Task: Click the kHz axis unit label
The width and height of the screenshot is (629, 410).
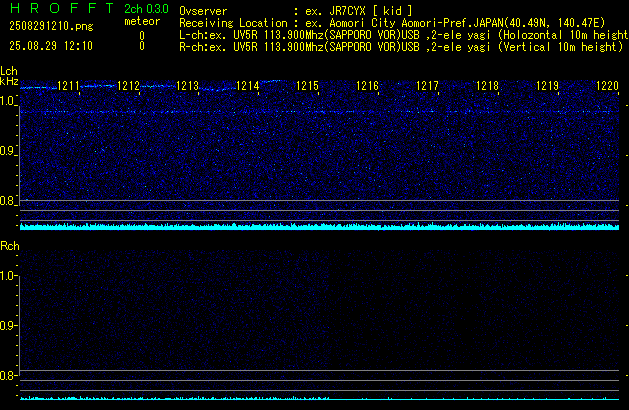Action: 9,81
